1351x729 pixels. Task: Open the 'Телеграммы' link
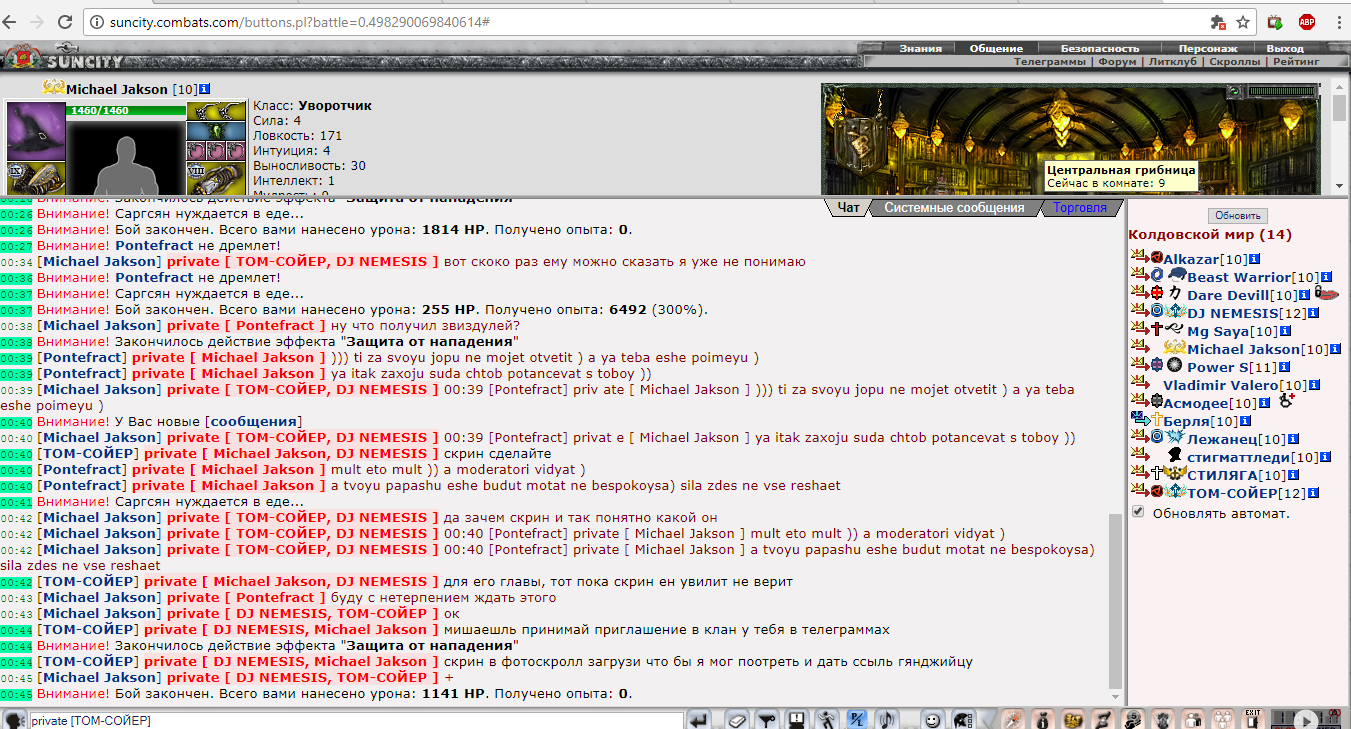[1050, 62]
